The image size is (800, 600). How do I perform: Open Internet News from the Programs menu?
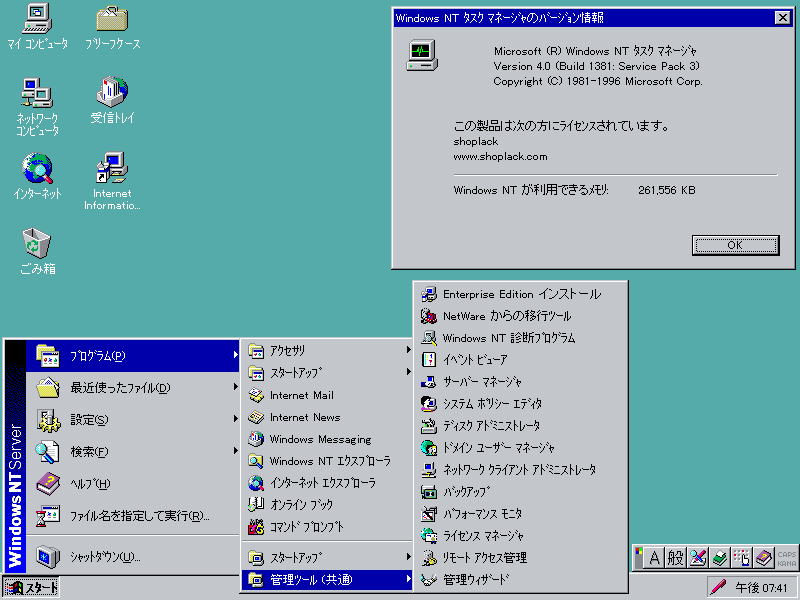click(x=327, y=417)
